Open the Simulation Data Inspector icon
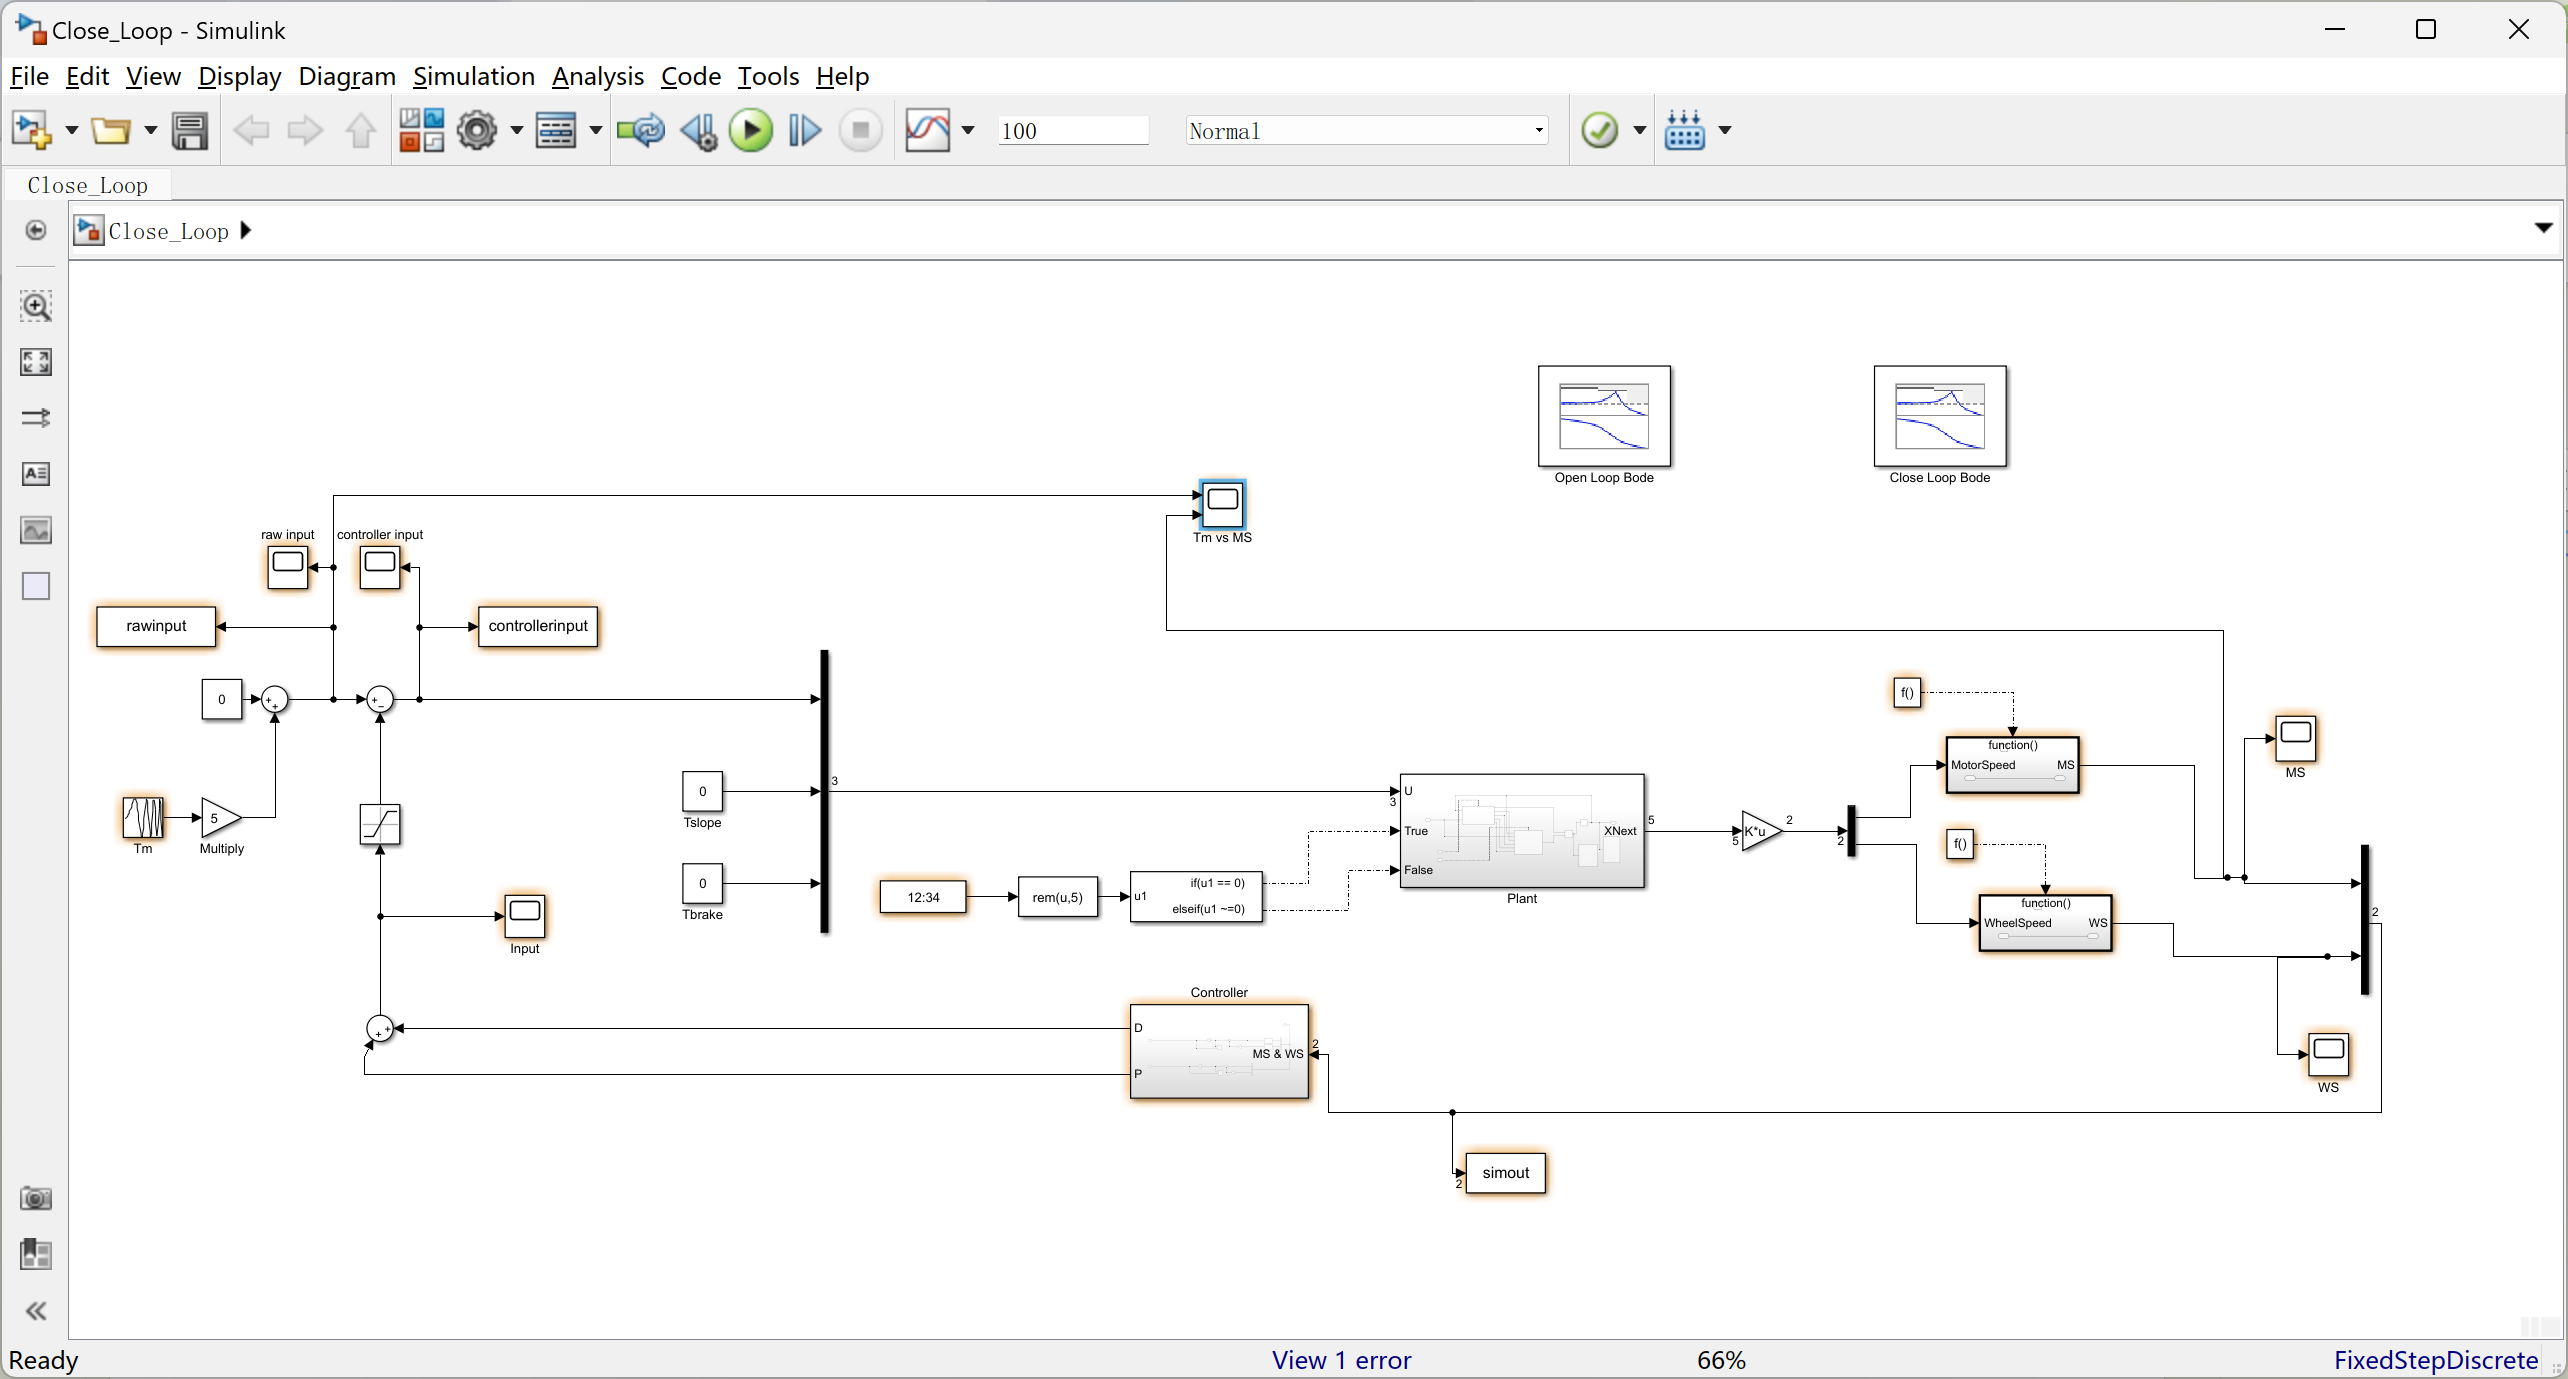The image size is (2568, 1379). tap(927, 131)
